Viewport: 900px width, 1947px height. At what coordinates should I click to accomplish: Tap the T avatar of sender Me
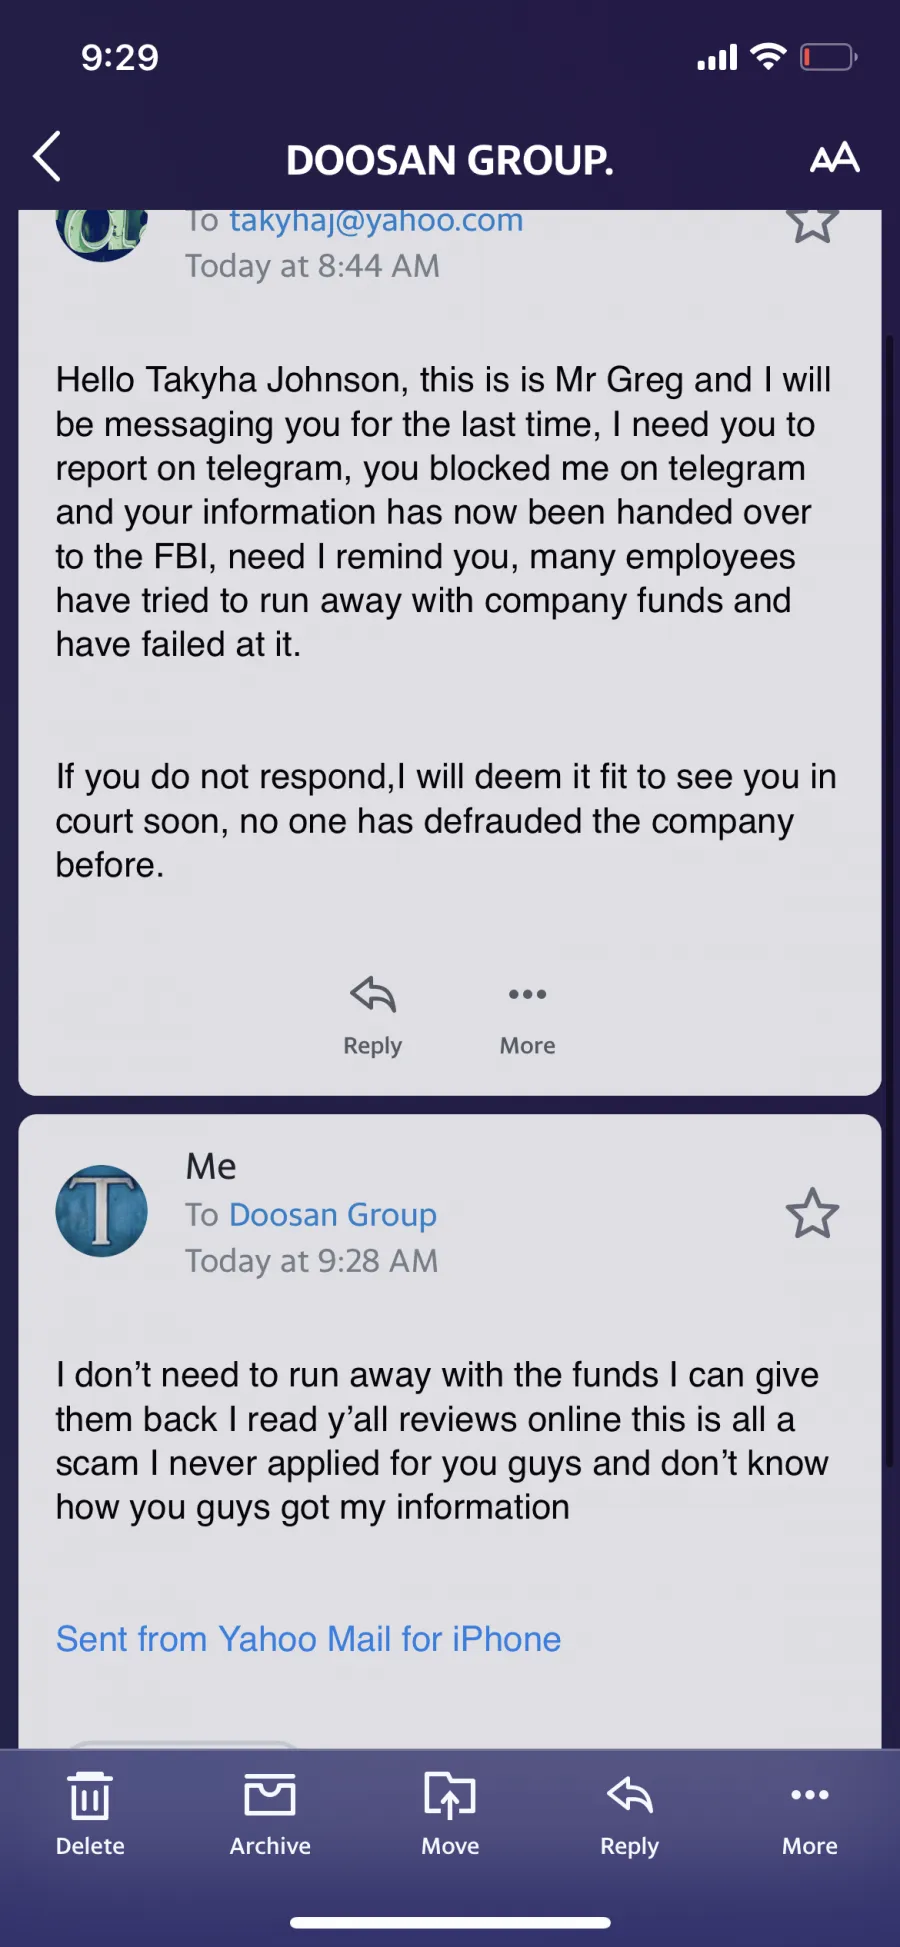(x=101, y=1211)
